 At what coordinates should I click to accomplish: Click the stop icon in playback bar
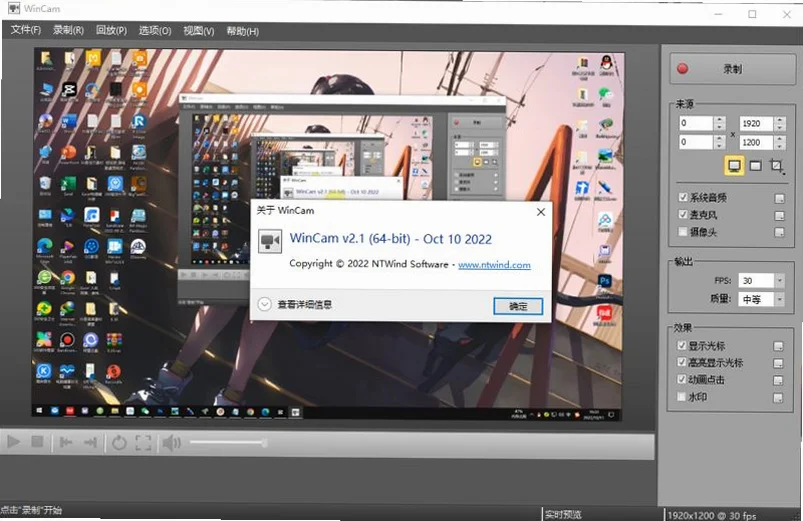point(37,442)
